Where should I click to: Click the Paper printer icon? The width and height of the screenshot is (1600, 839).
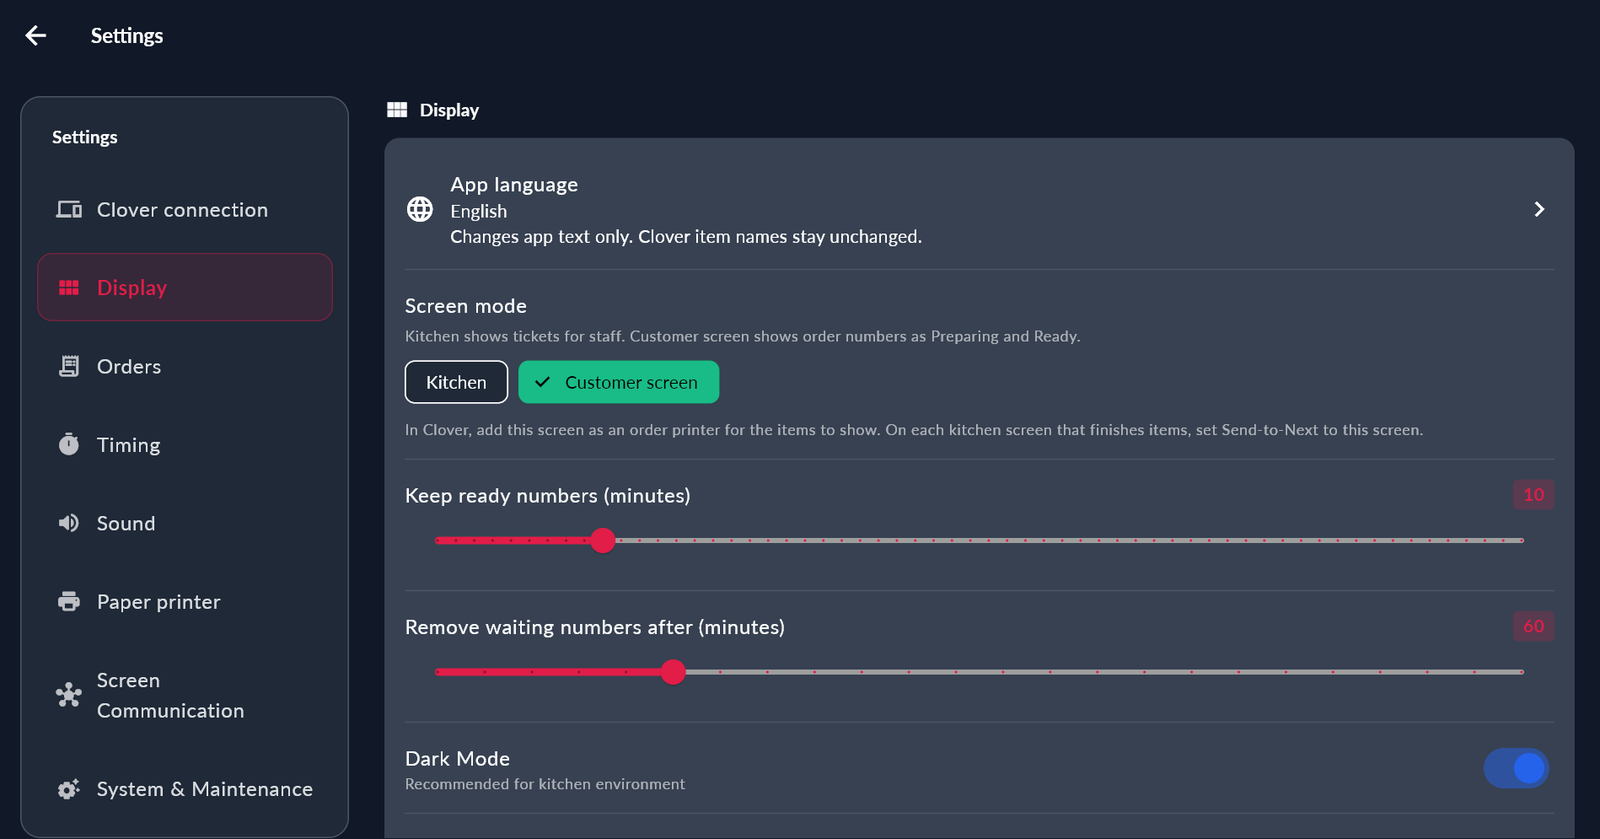click(x=69, y=601)
